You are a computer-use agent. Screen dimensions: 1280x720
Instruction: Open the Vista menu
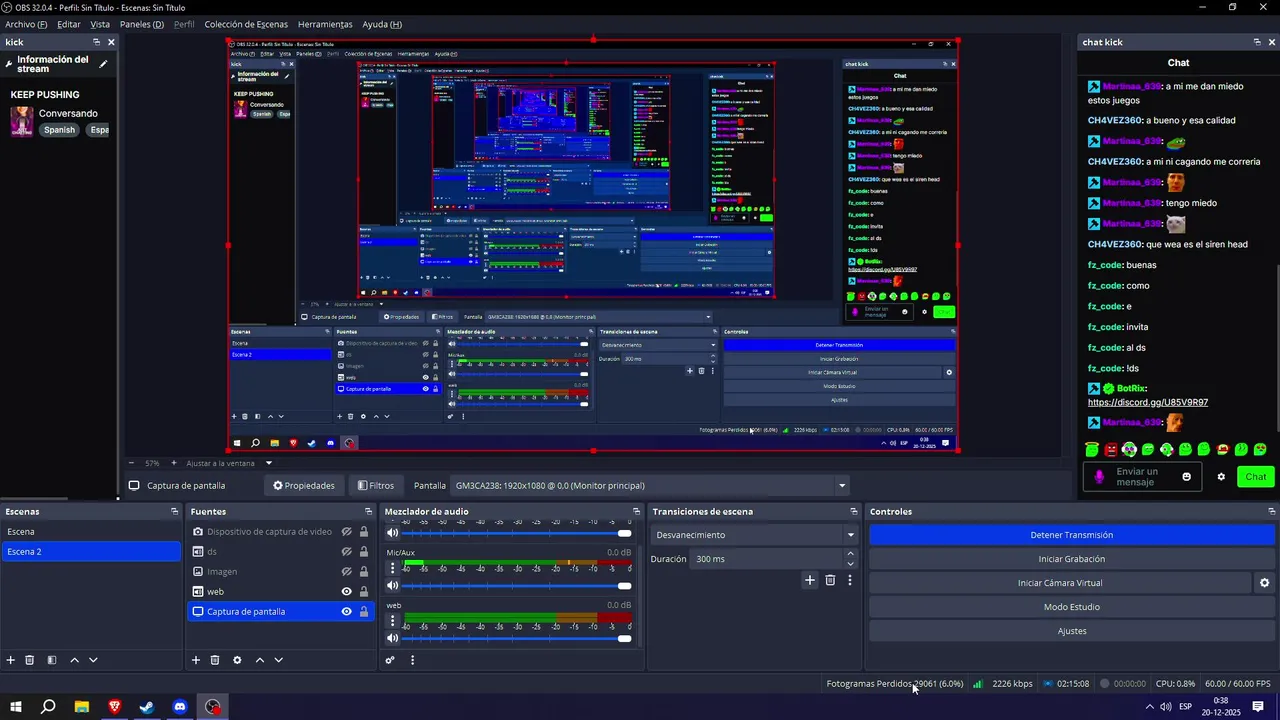(x=100, y=24)
